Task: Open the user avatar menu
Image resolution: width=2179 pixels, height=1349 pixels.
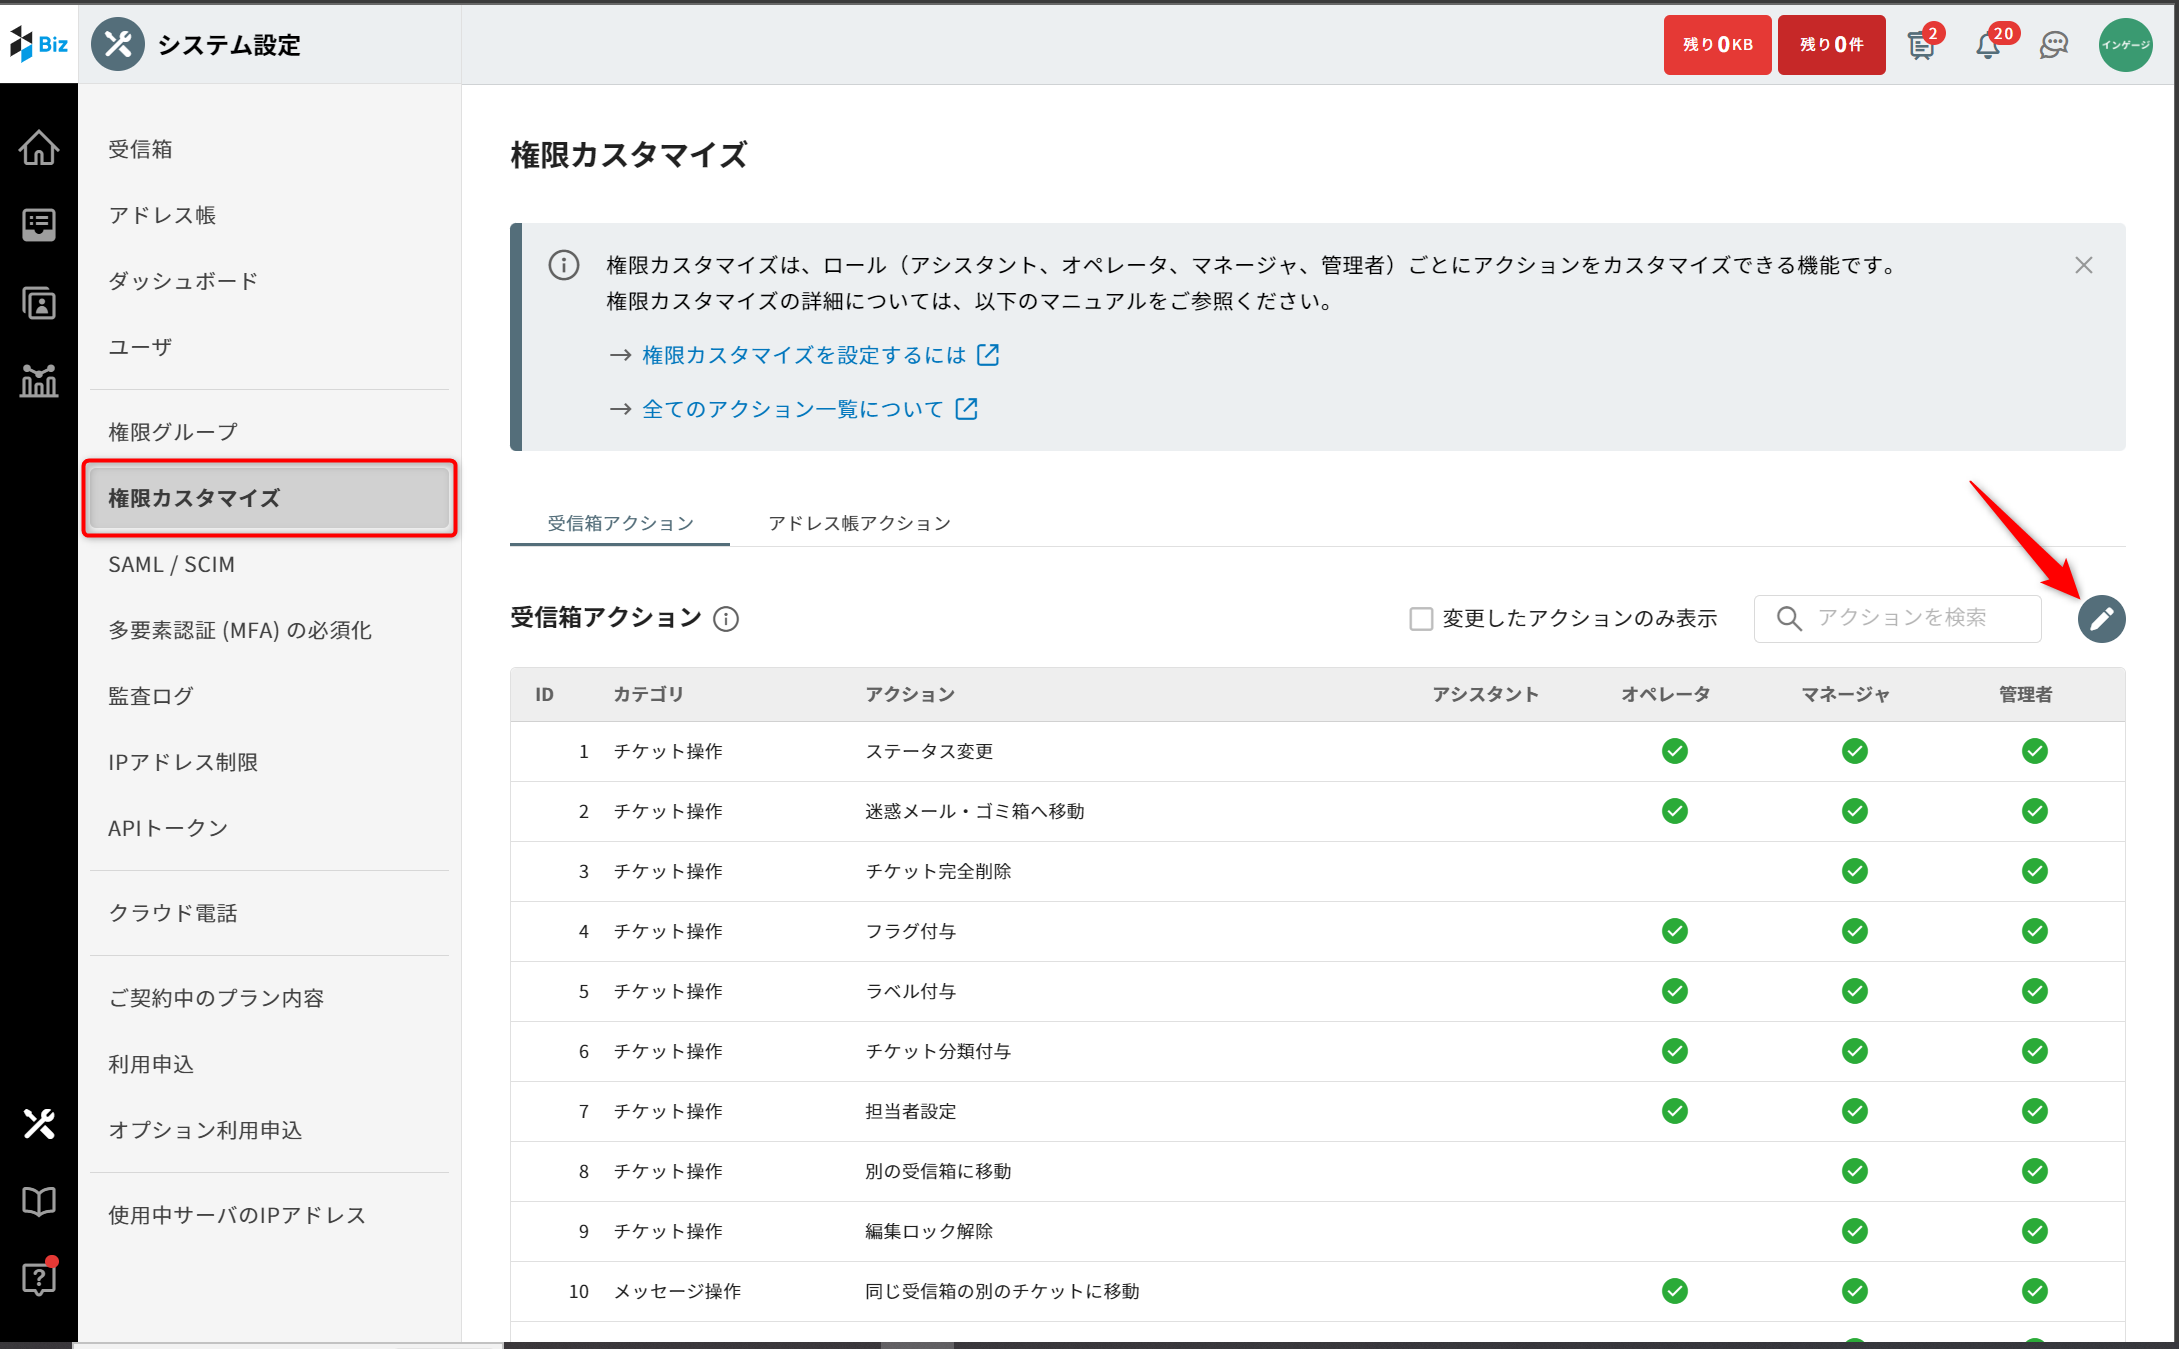Action: [2125, 46]
